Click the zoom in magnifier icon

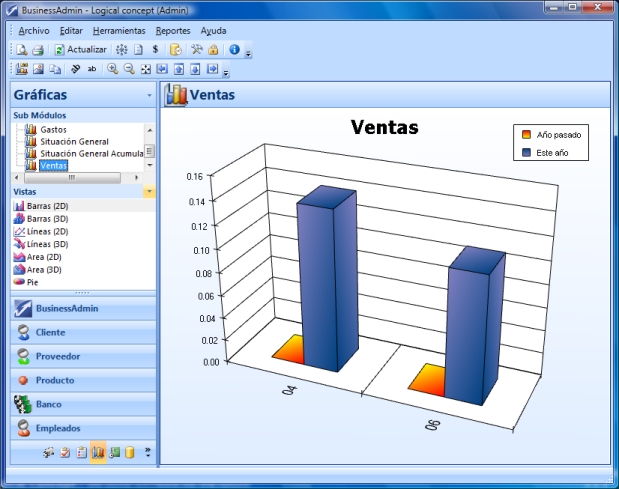pyautogui.click(x=112, y=69)
